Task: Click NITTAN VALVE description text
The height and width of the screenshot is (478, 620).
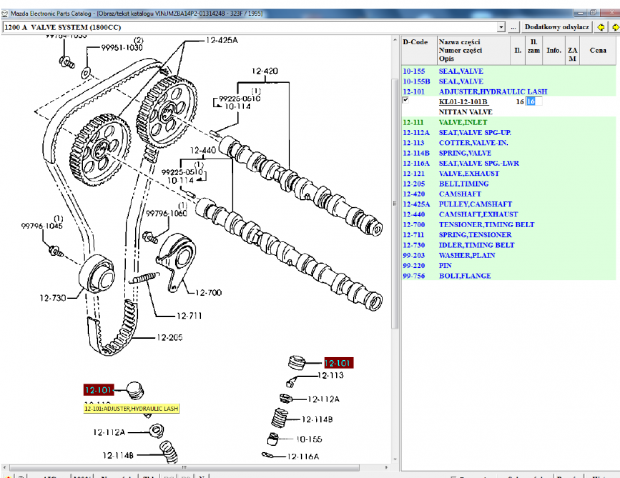Action: pyautogui.click(x=465, y=112)
